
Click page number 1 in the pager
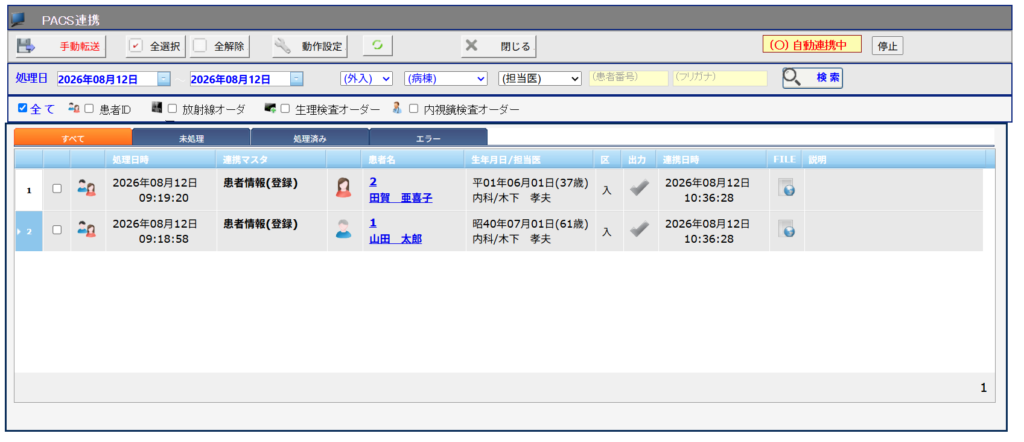(x=984, y=388)
